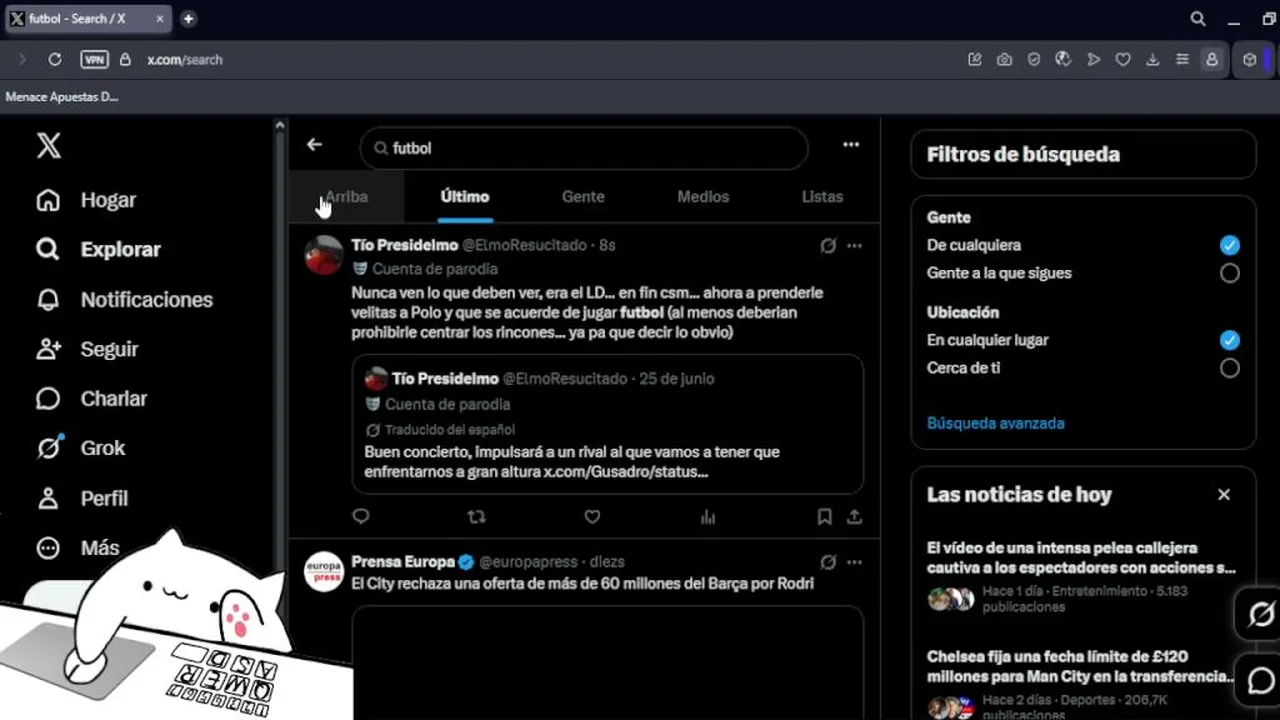Share Tío Presidelmo's post

[x=854, y=517]
